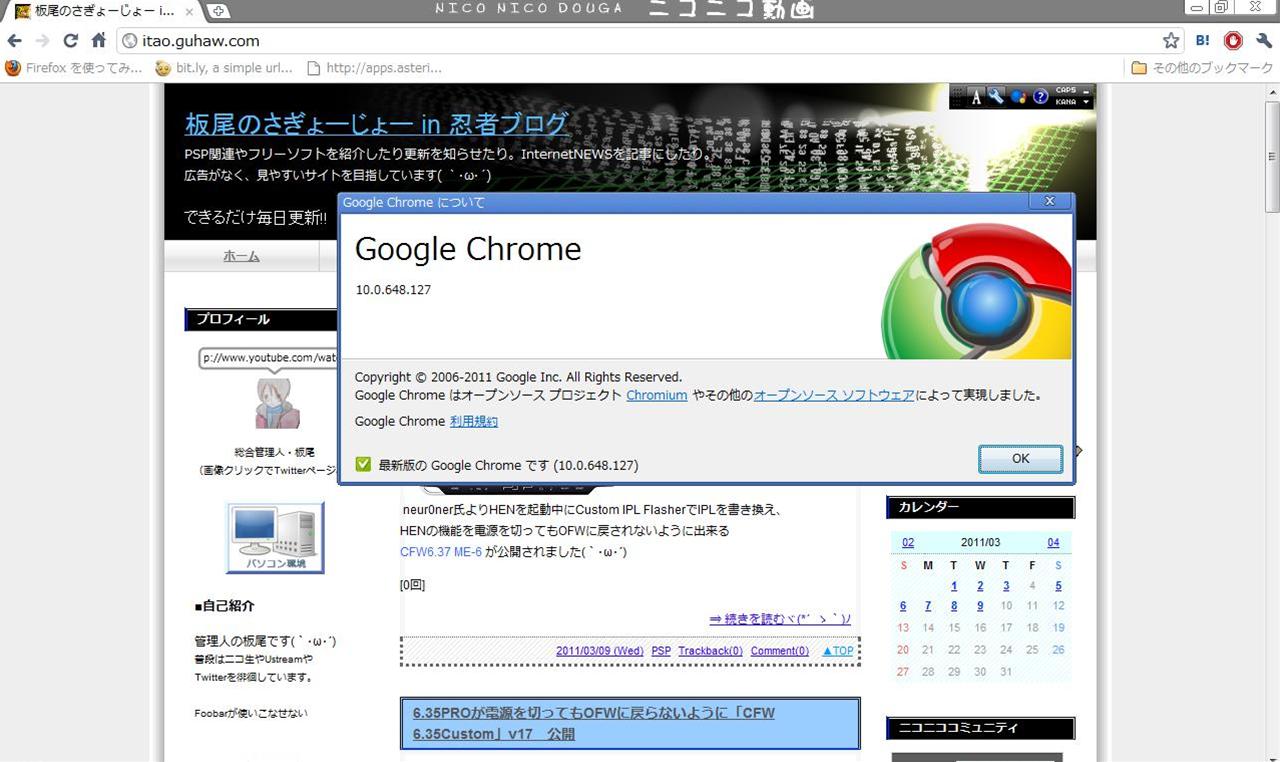1280x762 pixels.
Task: Click the browser forward arrow
Action: (42, 41)
